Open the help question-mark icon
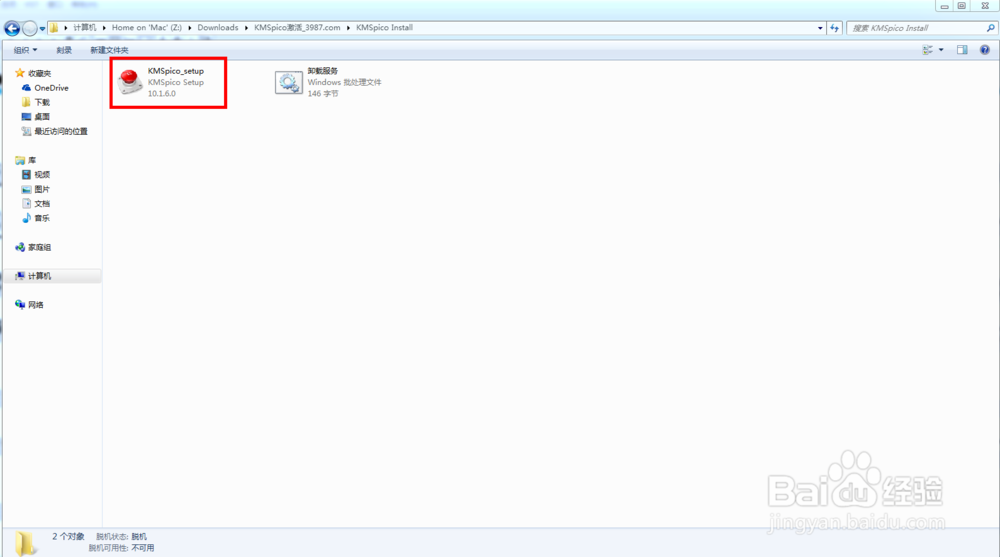The height and width of the screenshot is (557, 1000). click(985, 50)
